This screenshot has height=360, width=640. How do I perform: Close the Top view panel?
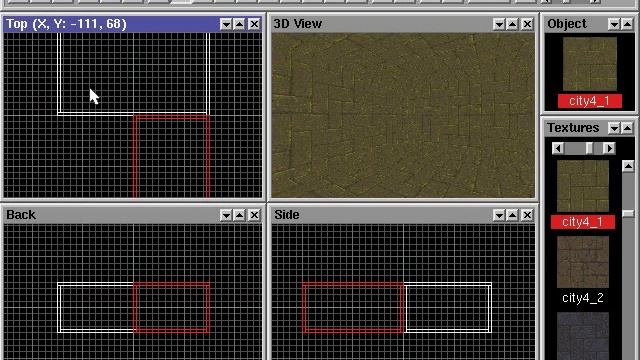pos(254,24)
